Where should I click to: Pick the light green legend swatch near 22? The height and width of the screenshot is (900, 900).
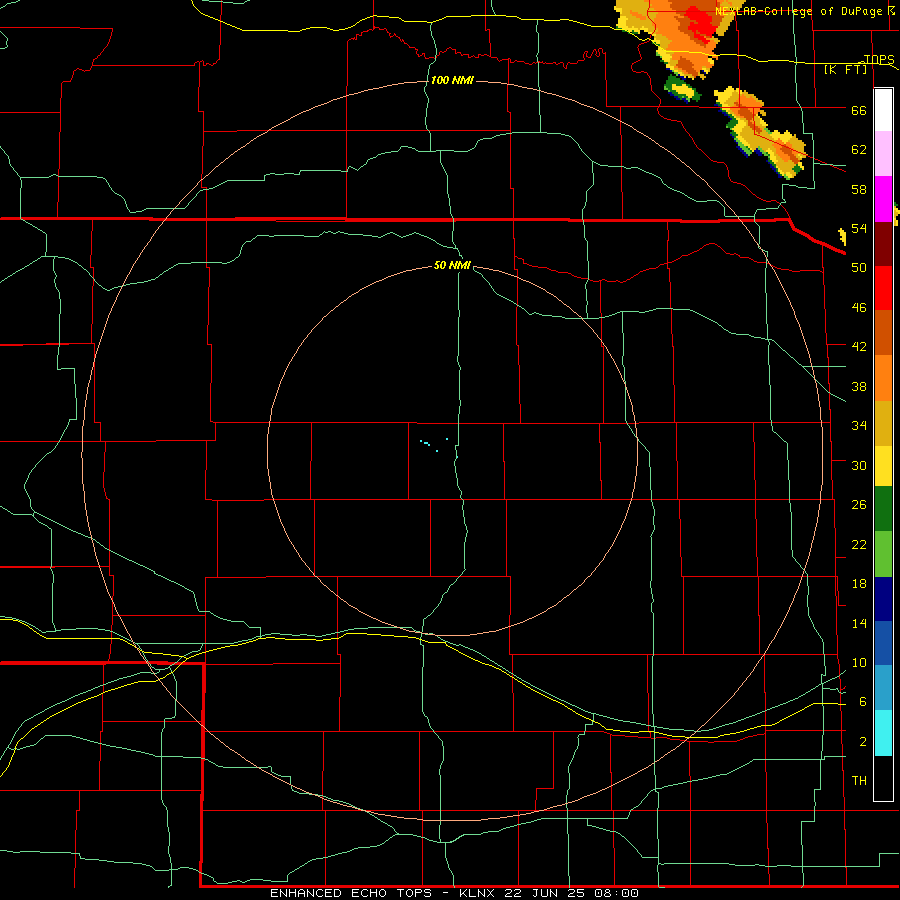click(883, 554)
